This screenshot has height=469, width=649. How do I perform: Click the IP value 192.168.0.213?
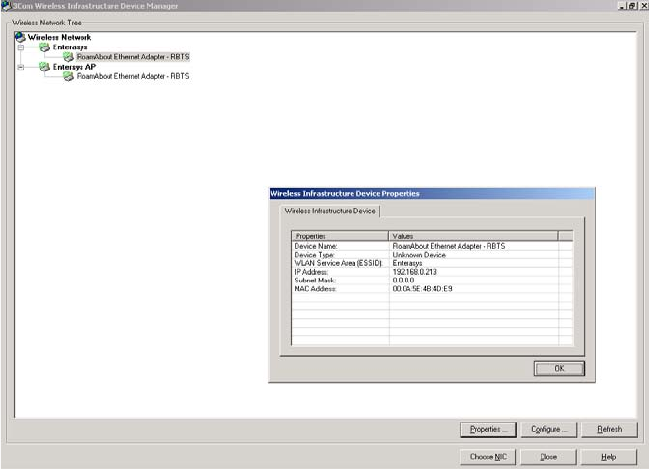click(x=414, y=272)
